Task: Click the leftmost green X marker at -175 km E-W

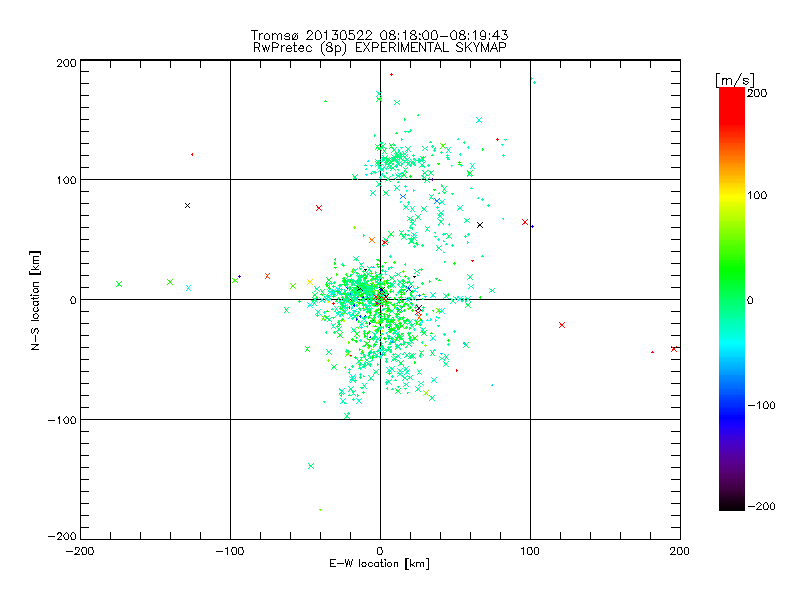Action: click(x=119, y=284)
